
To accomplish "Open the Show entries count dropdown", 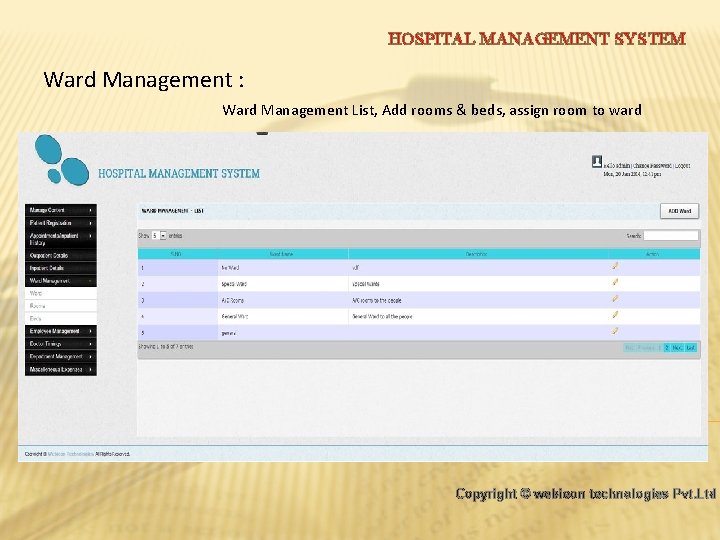I will tap(159, 236).
